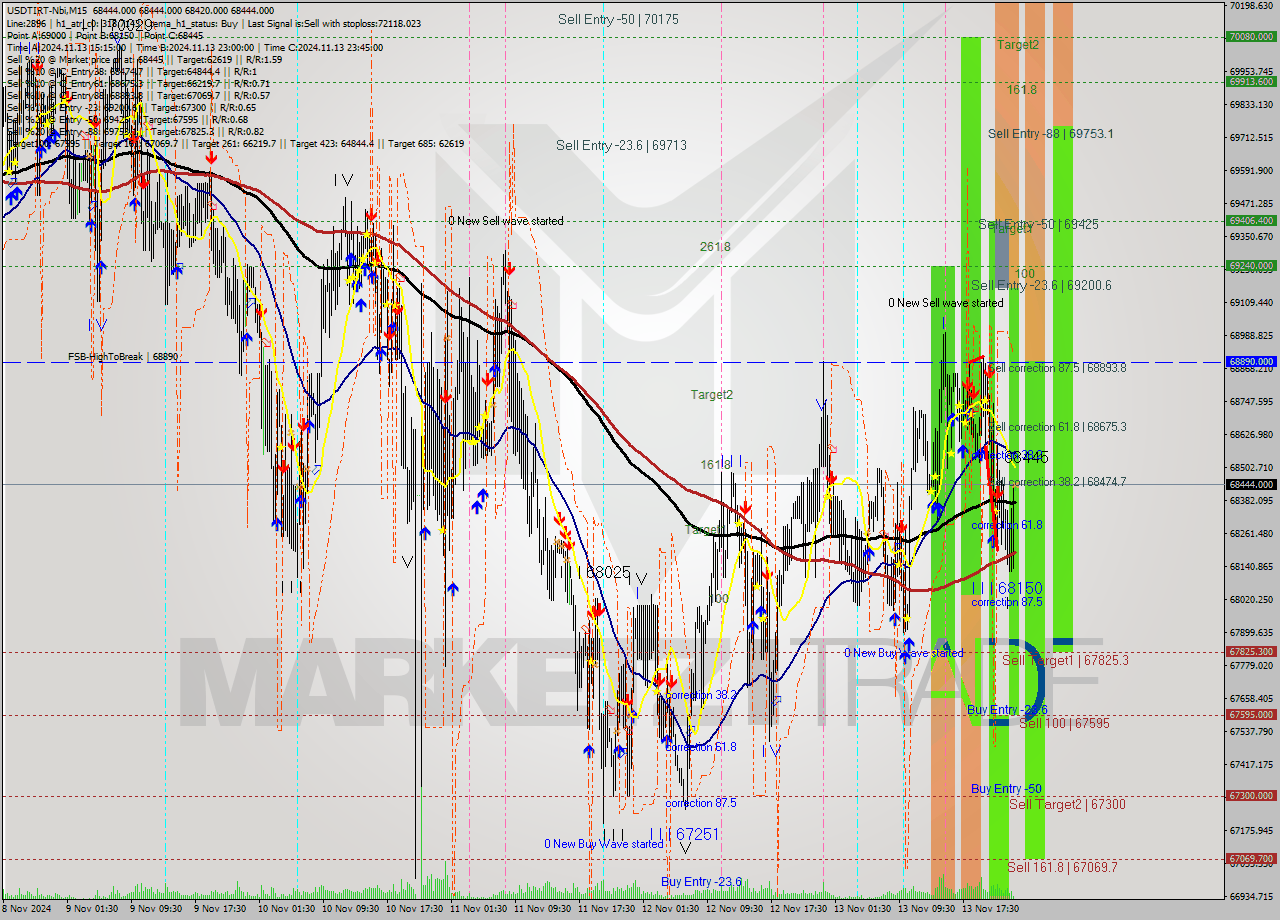Click the red 67300.000 price axis tag
Screen dimensions: 1280x920
[x=1251, y=795]
